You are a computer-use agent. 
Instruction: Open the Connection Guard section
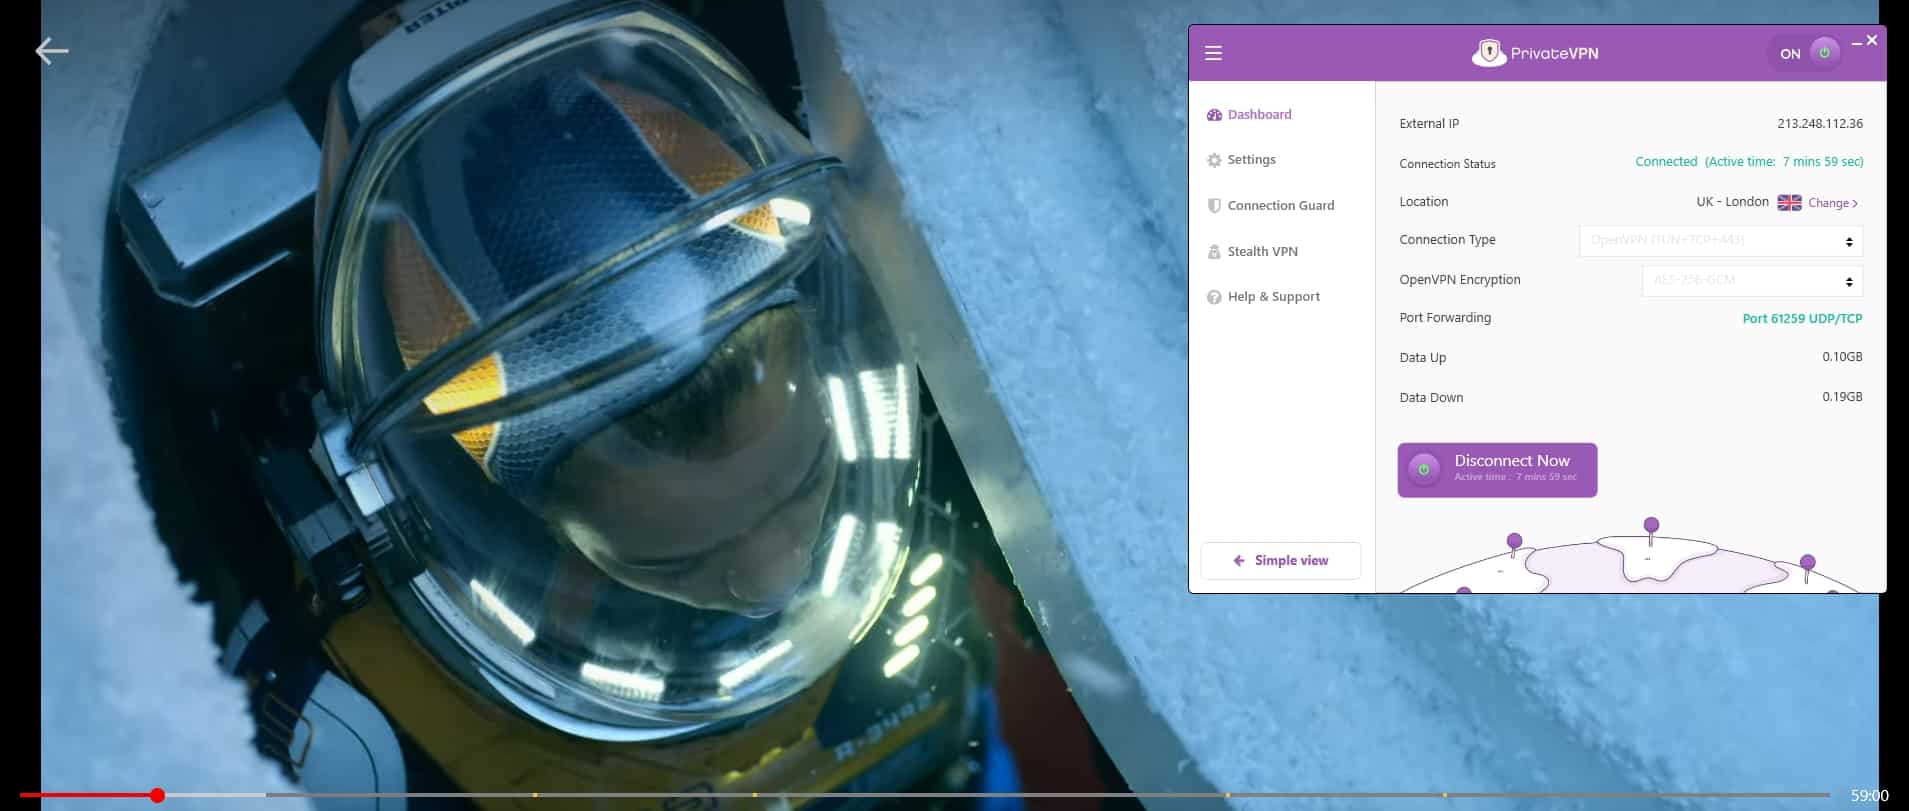(1270, 205)
